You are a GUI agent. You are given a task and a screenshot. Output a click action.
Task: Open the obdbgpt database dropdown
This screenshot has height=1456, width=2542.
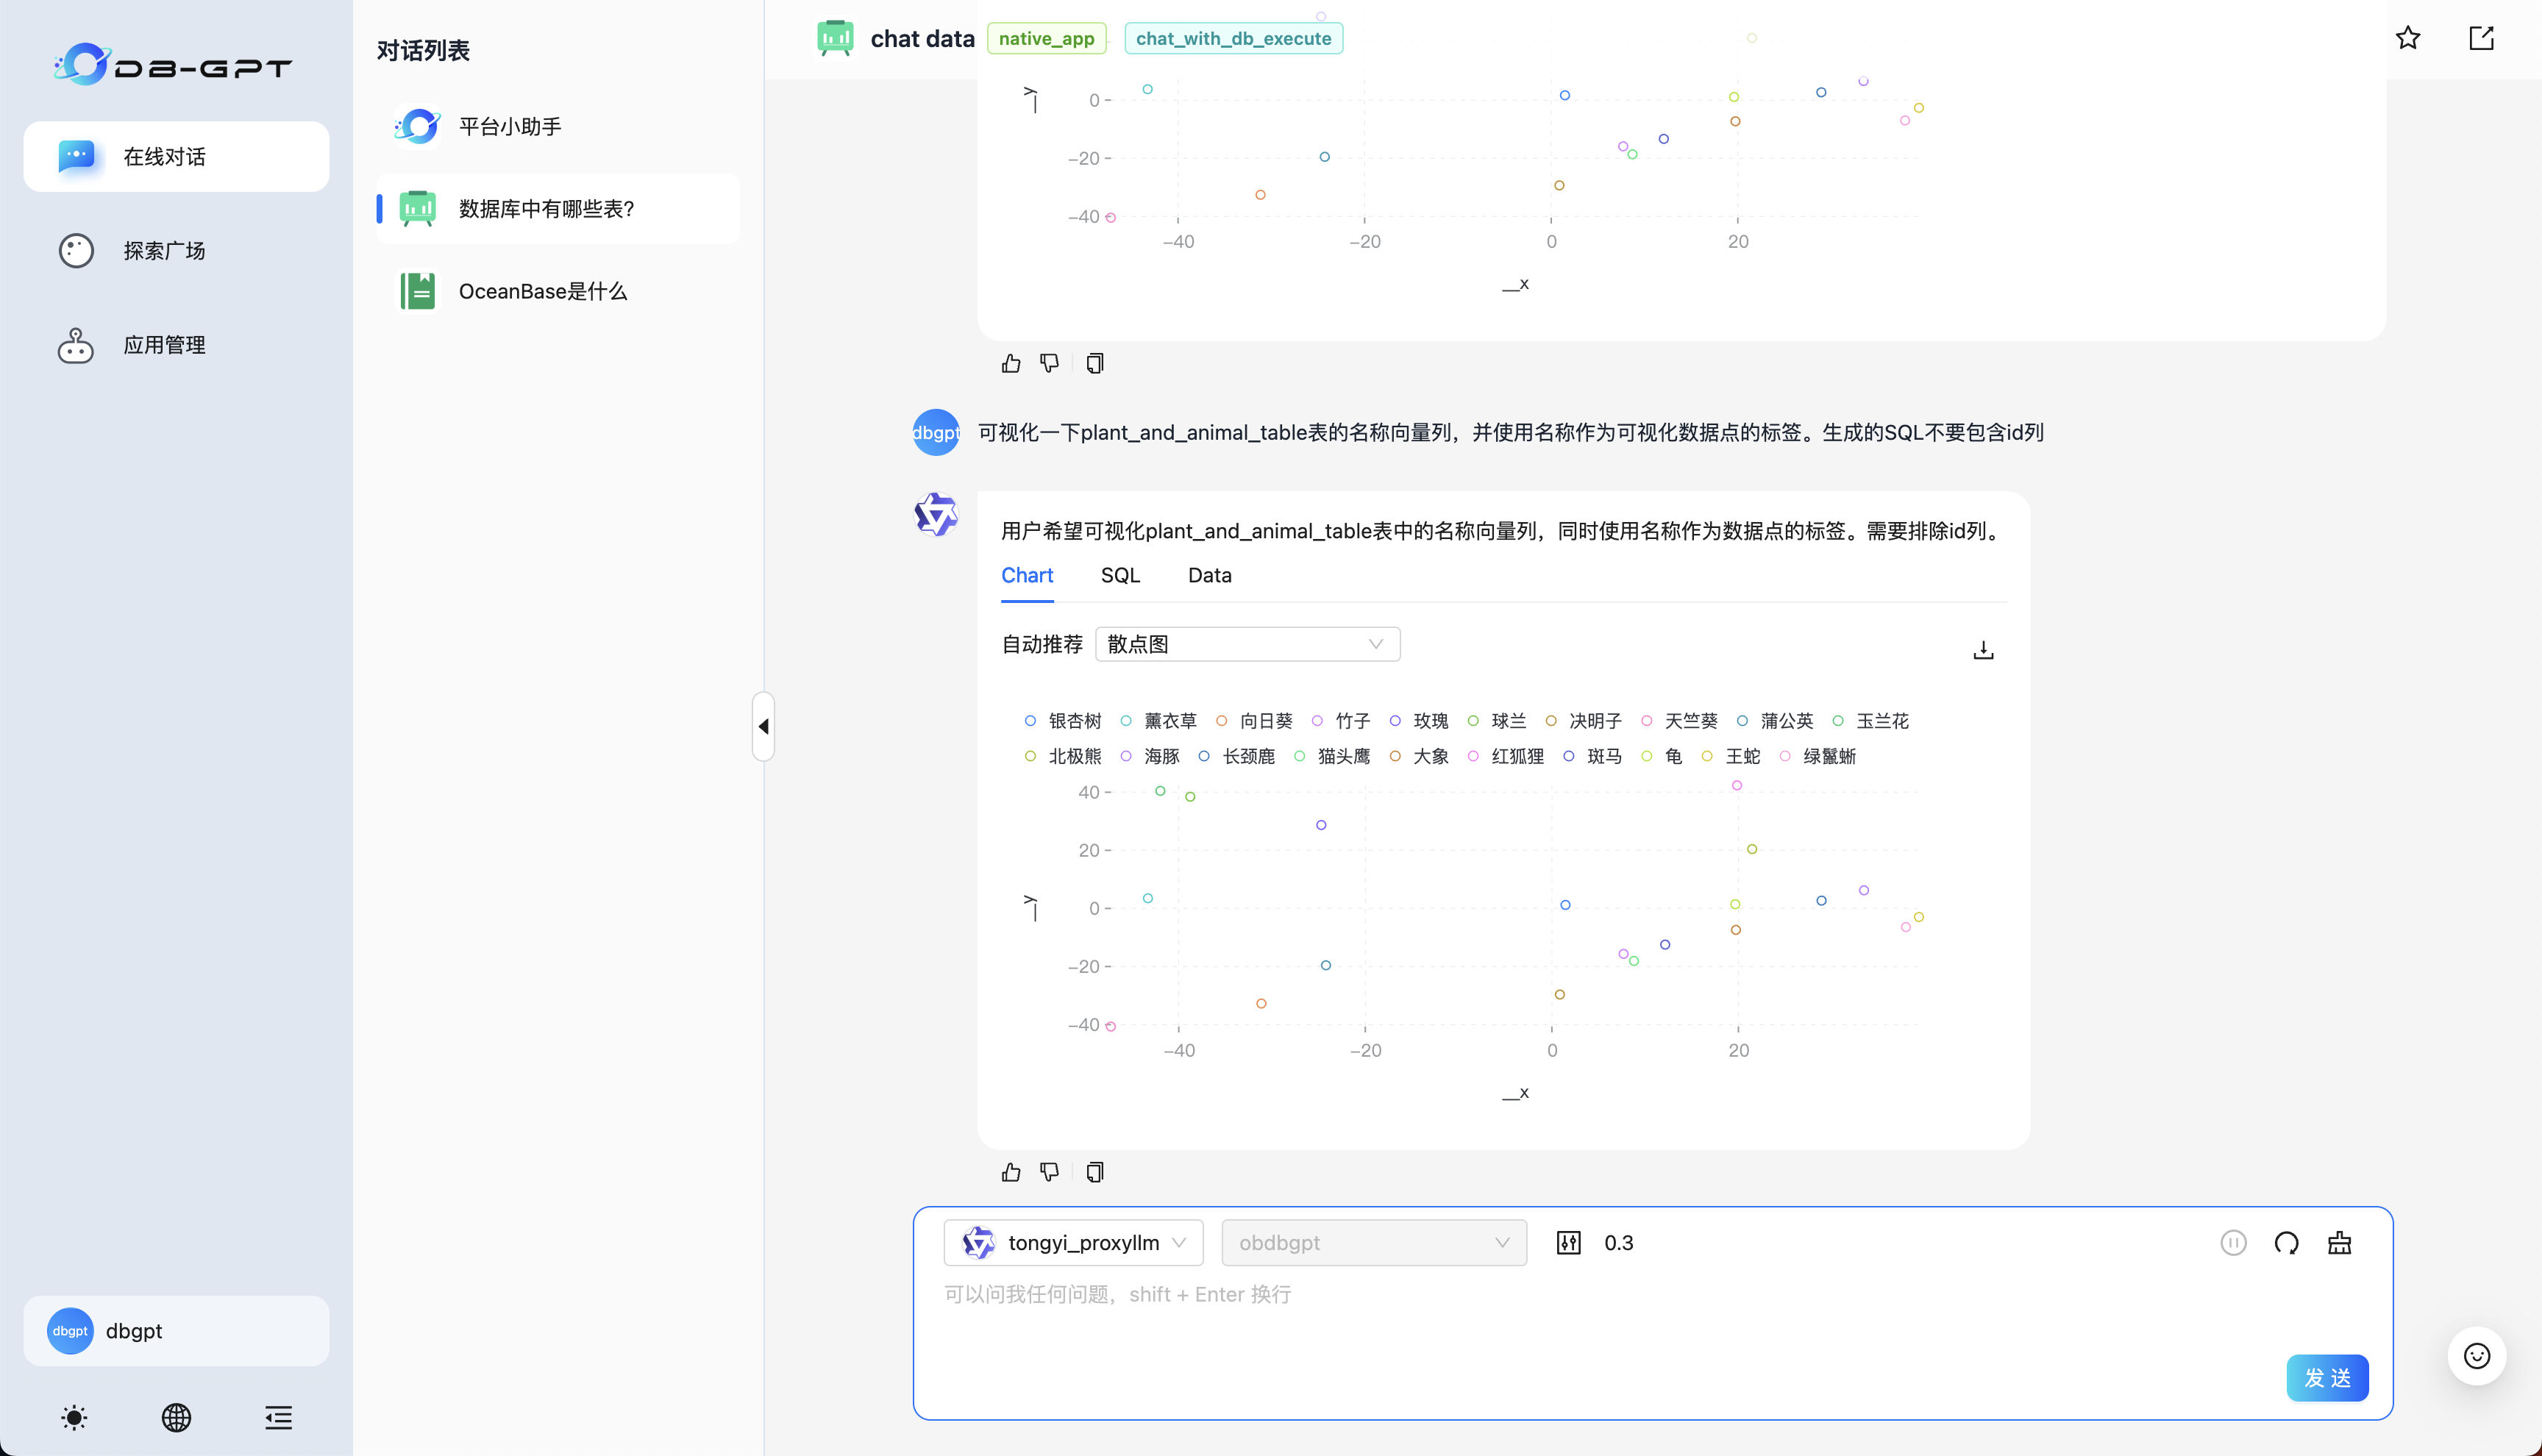point(1374,1242)
